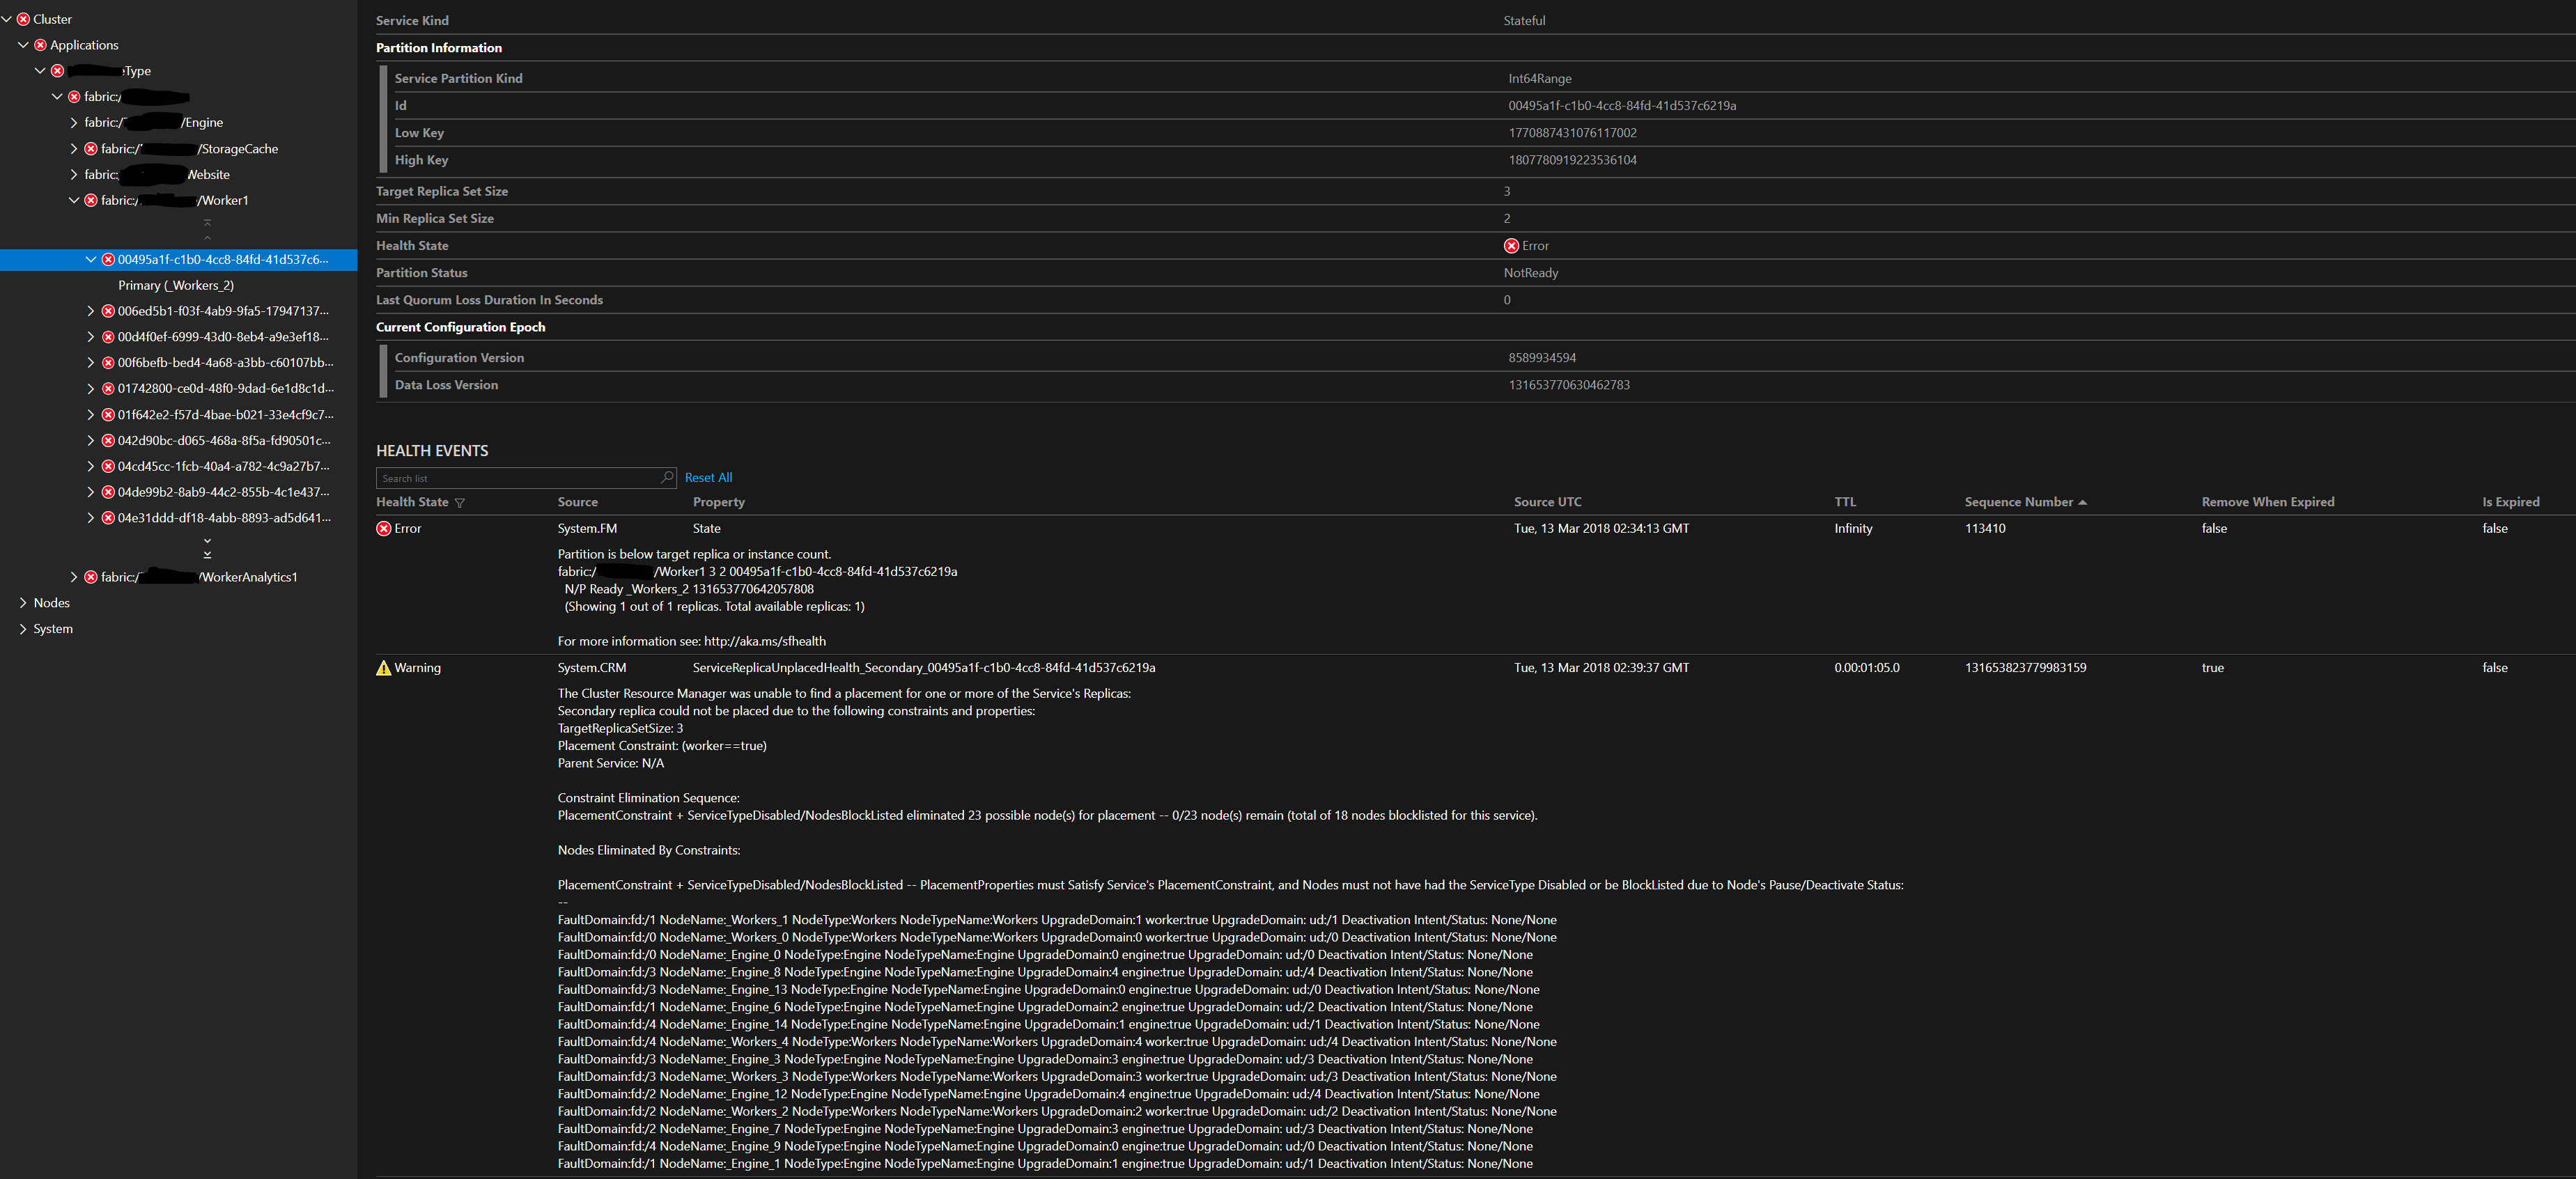The height and width of the screenshot is (1179, 2576).
Task: Expand the WorkerAnalytics1 service node
Action: point(73,577)
